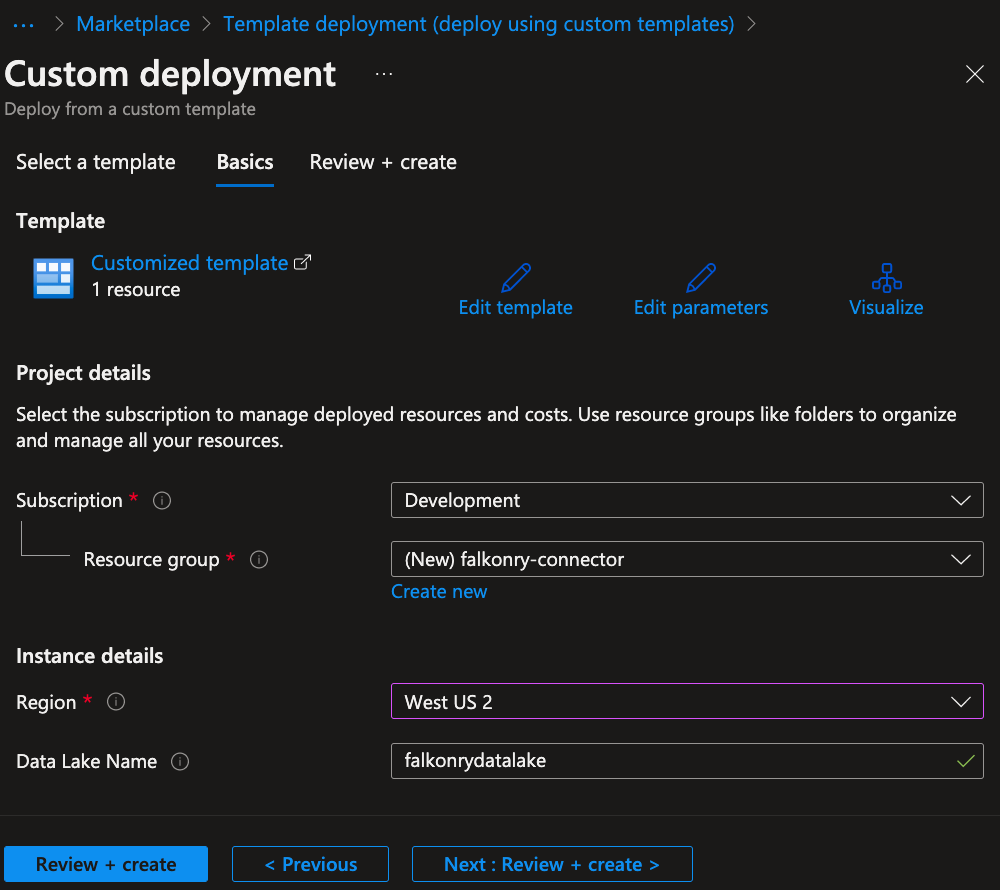Switch to the Select a template tab
Viewport: 1000px width, 890px height.
tap(96, 162)
